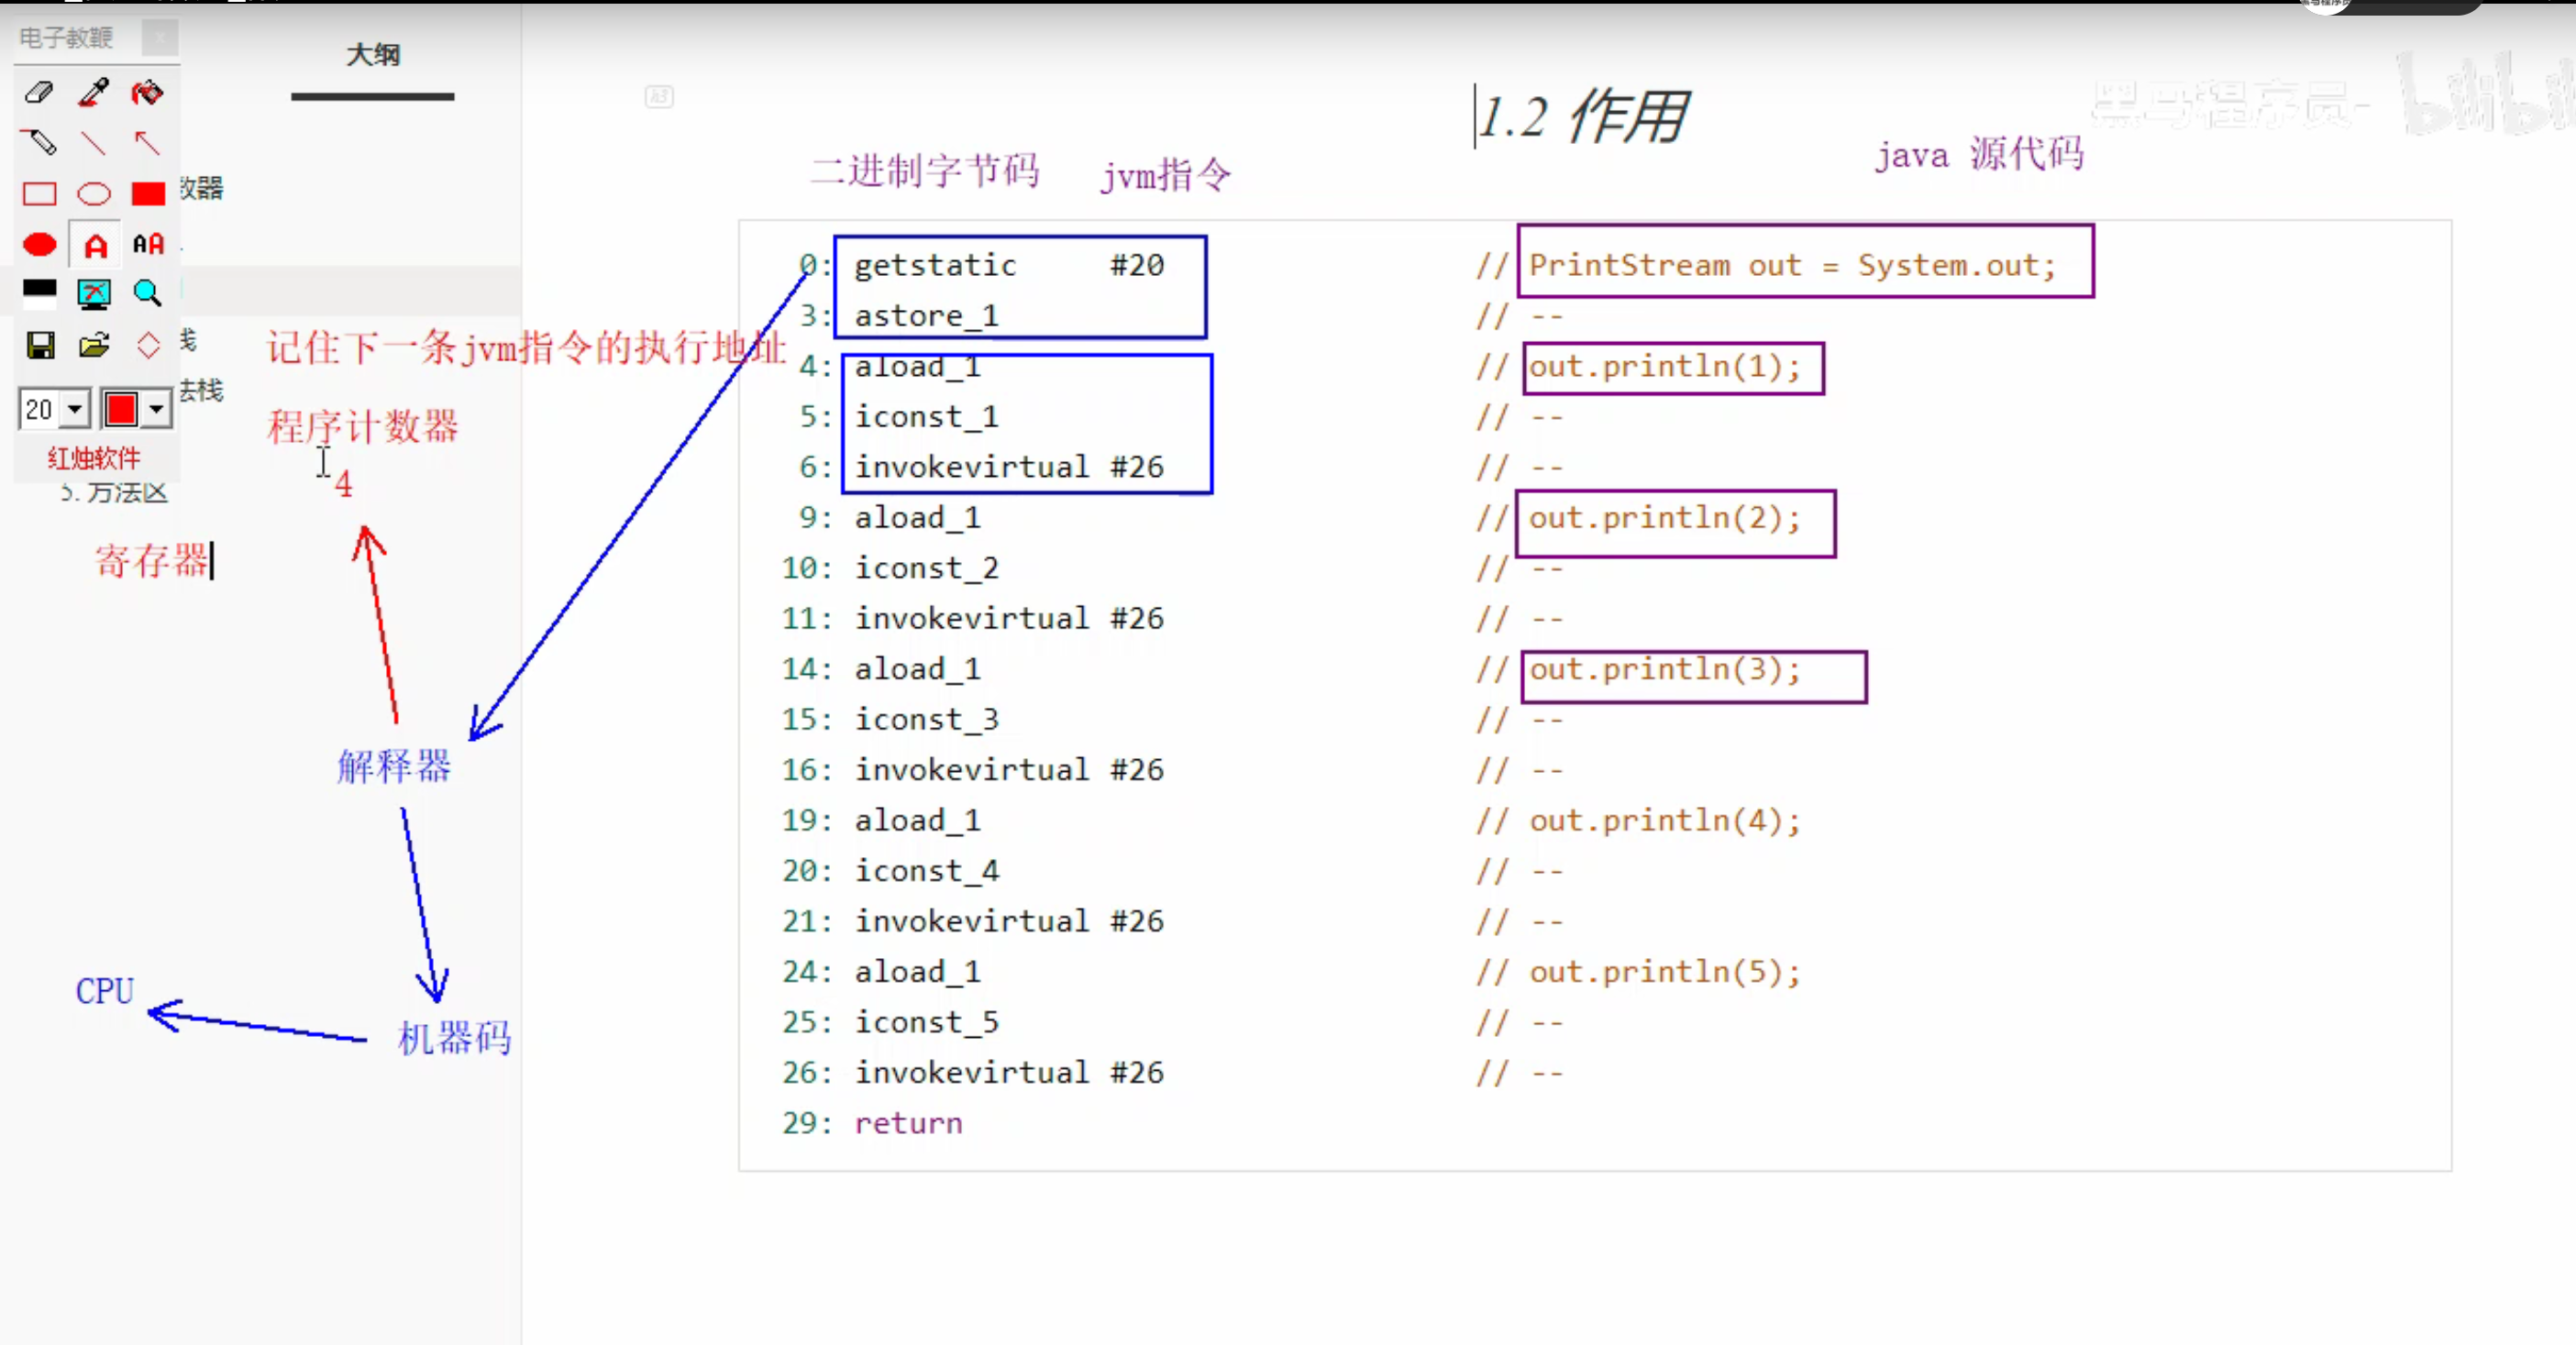2576x1345 pixels.
Task: Click 'invokevirtual #26' on line 26
Action: pos(1009,1073)
